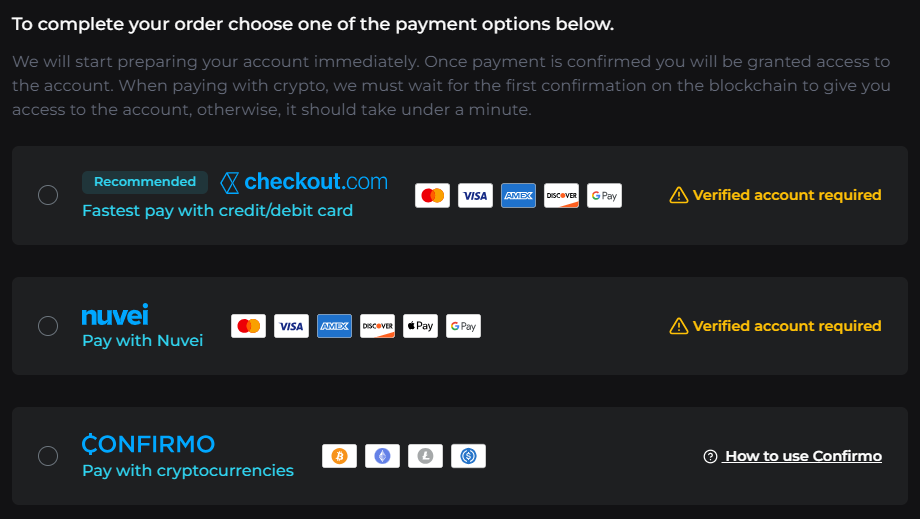
Task: Click the checkout.com Verified account required warning
Action: [x=776, y=195]
